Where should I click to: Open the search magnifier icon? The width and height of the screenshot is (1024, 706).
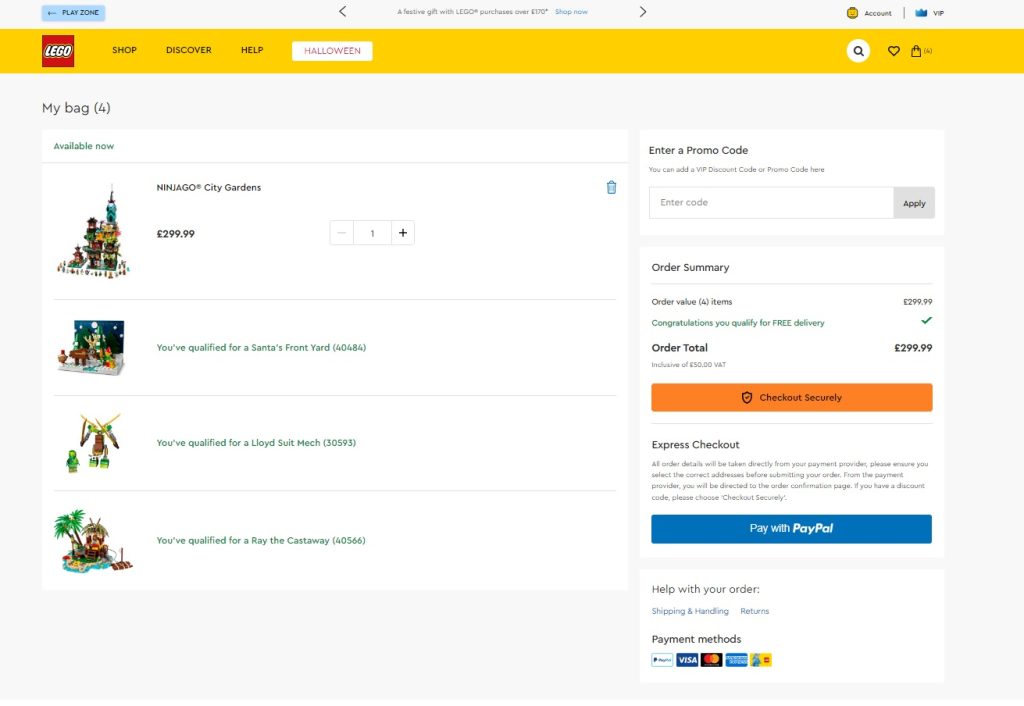pos(858,51)
